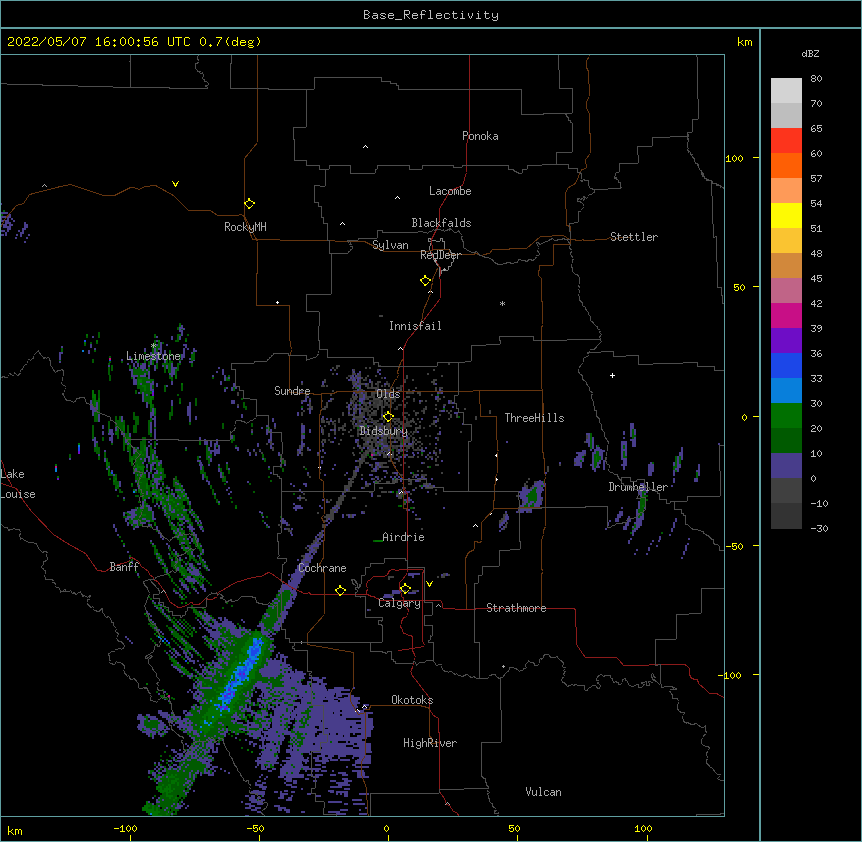
Task: Click the yellow diamond marker inside Calgary
Action: pos(405,589)
